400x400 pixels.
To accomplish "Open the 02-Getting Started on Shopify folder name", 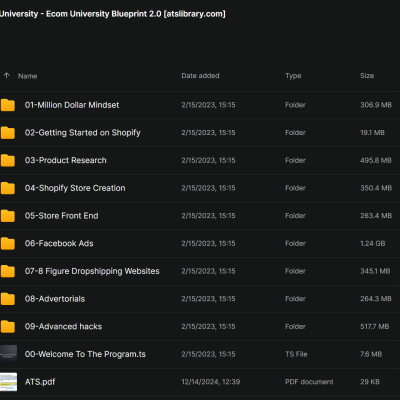I will [83, 133].
